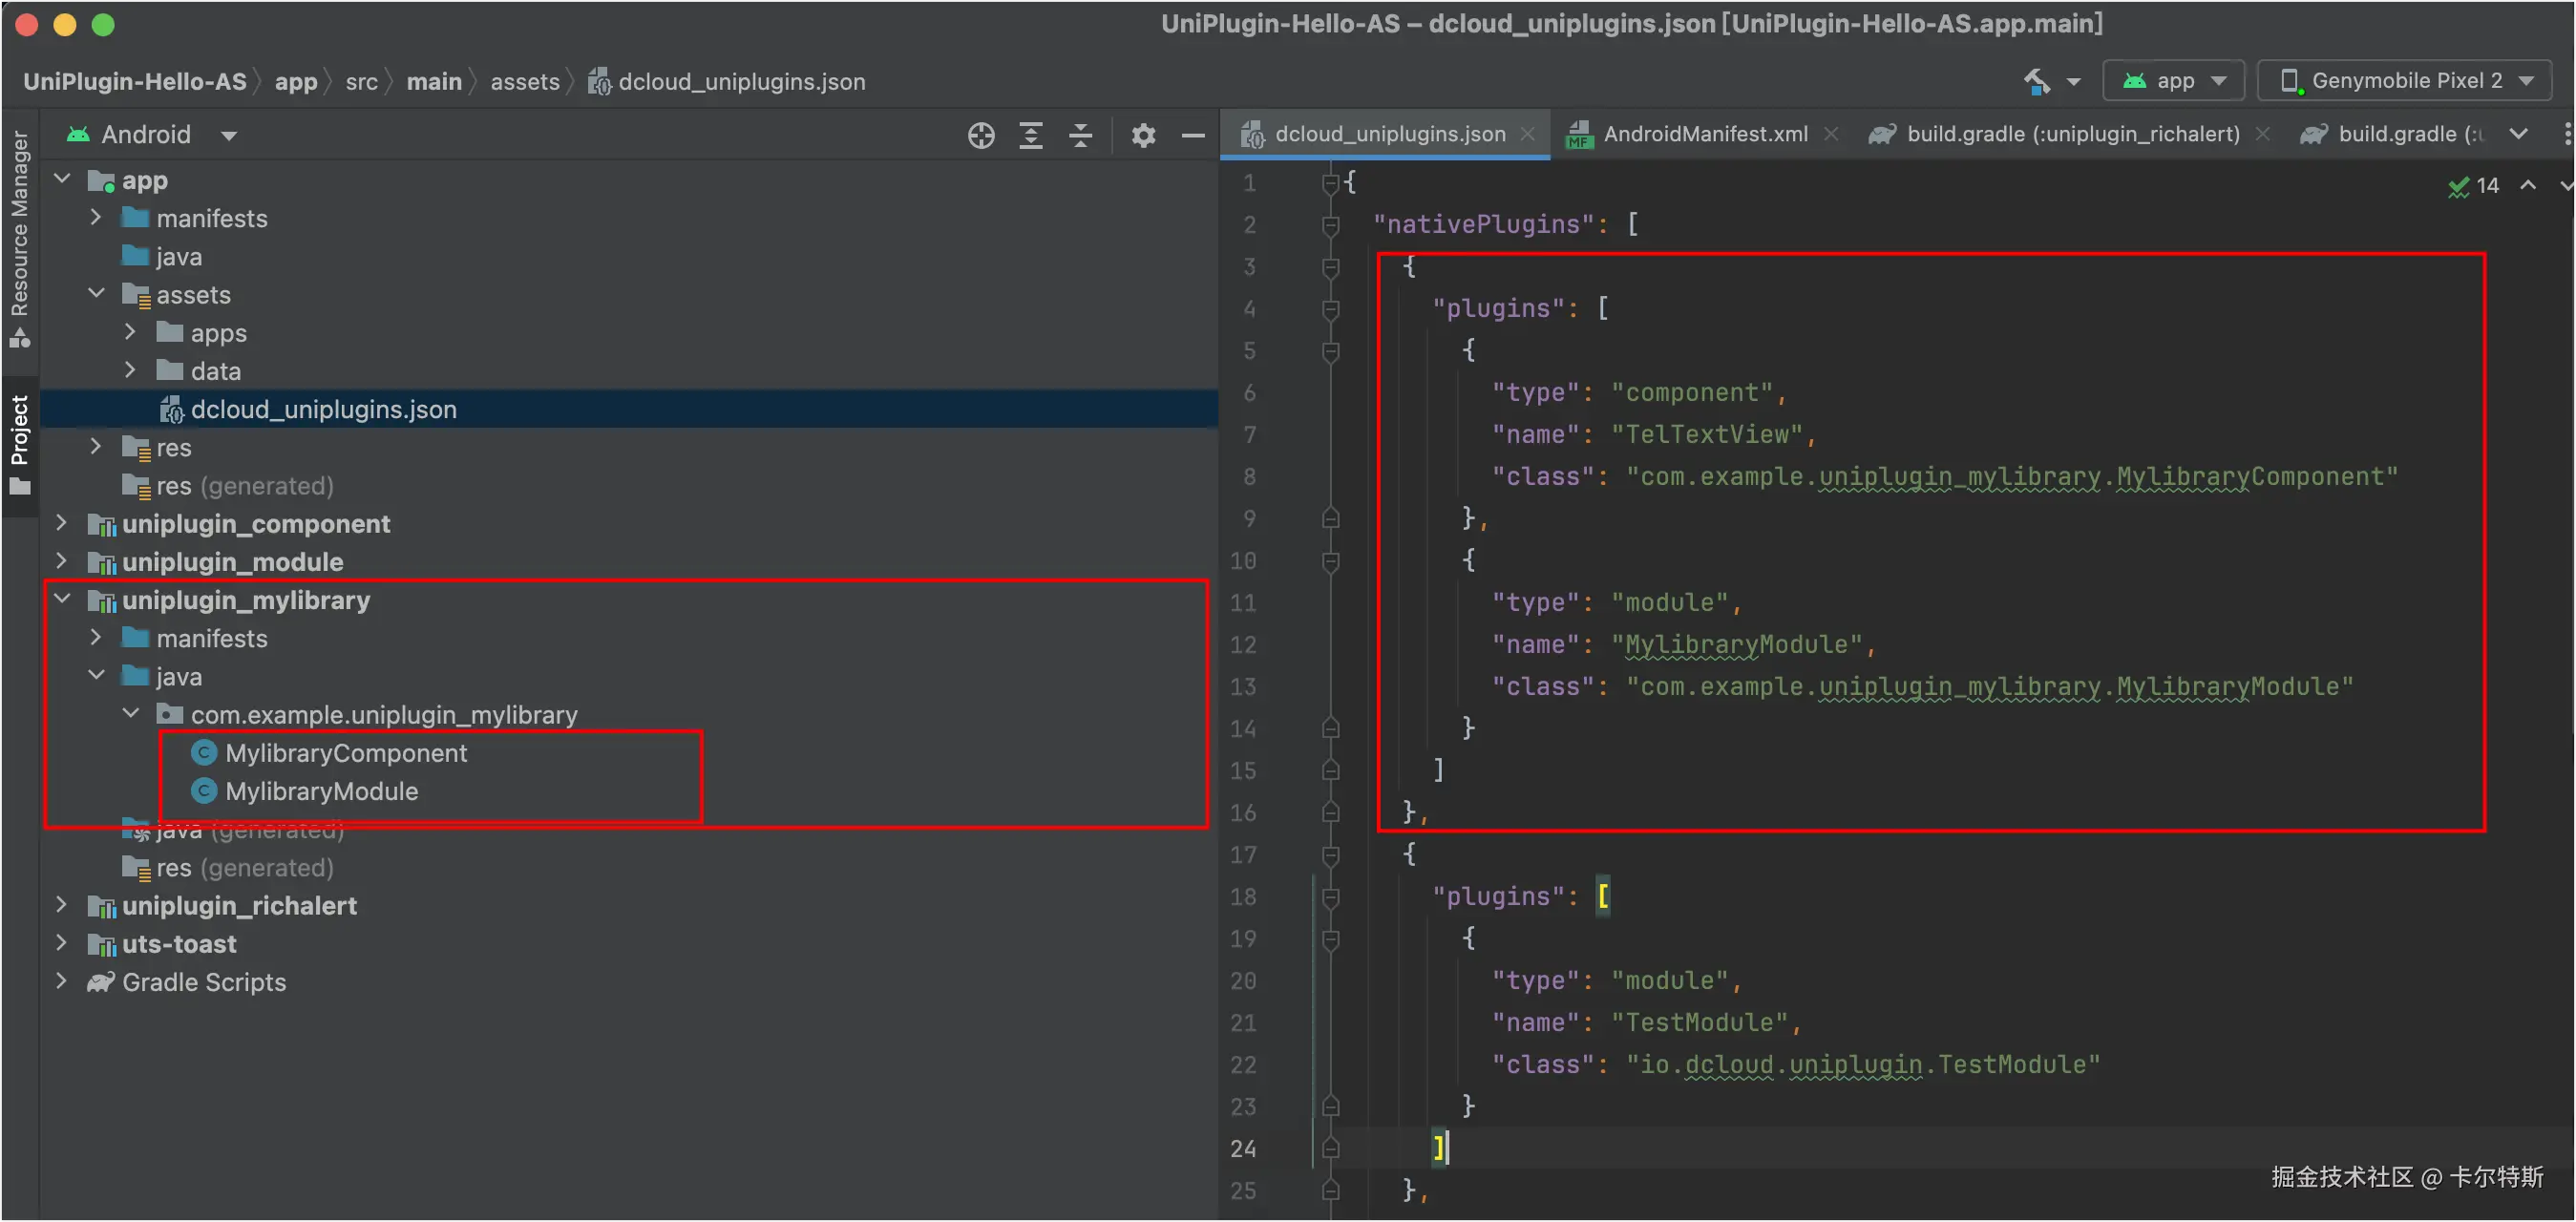Open Project panel gear options

coord(1143,135)
